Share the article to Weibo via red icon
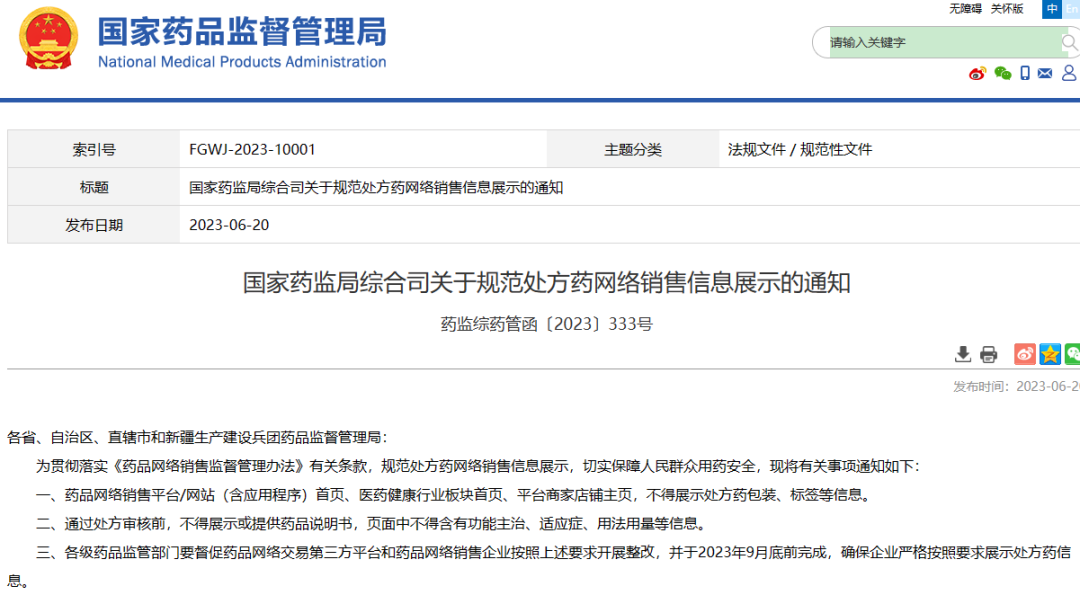Image resolution: width=1080 pixels, height=604 pixels. [1025, 354]
